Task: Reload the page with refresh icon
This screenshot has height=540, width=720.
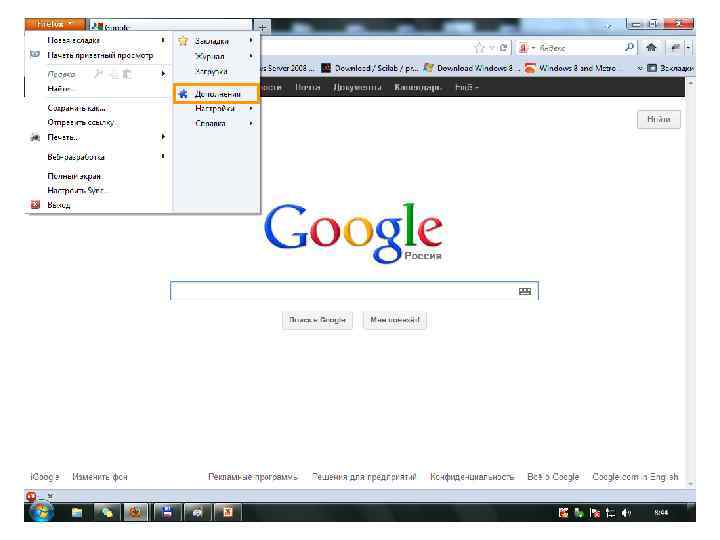Action: point(504,48)
